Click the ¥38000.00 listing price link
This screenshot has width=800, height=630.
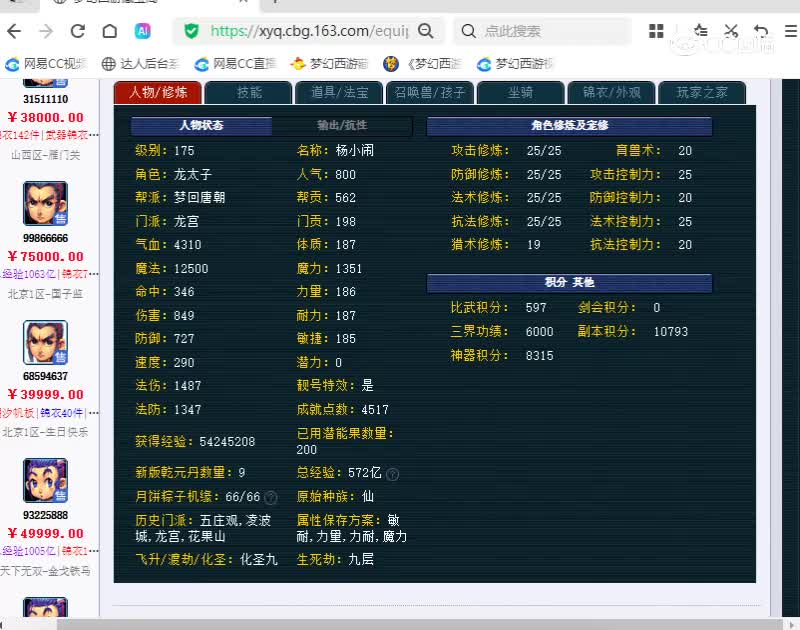(x=43, y=117)
